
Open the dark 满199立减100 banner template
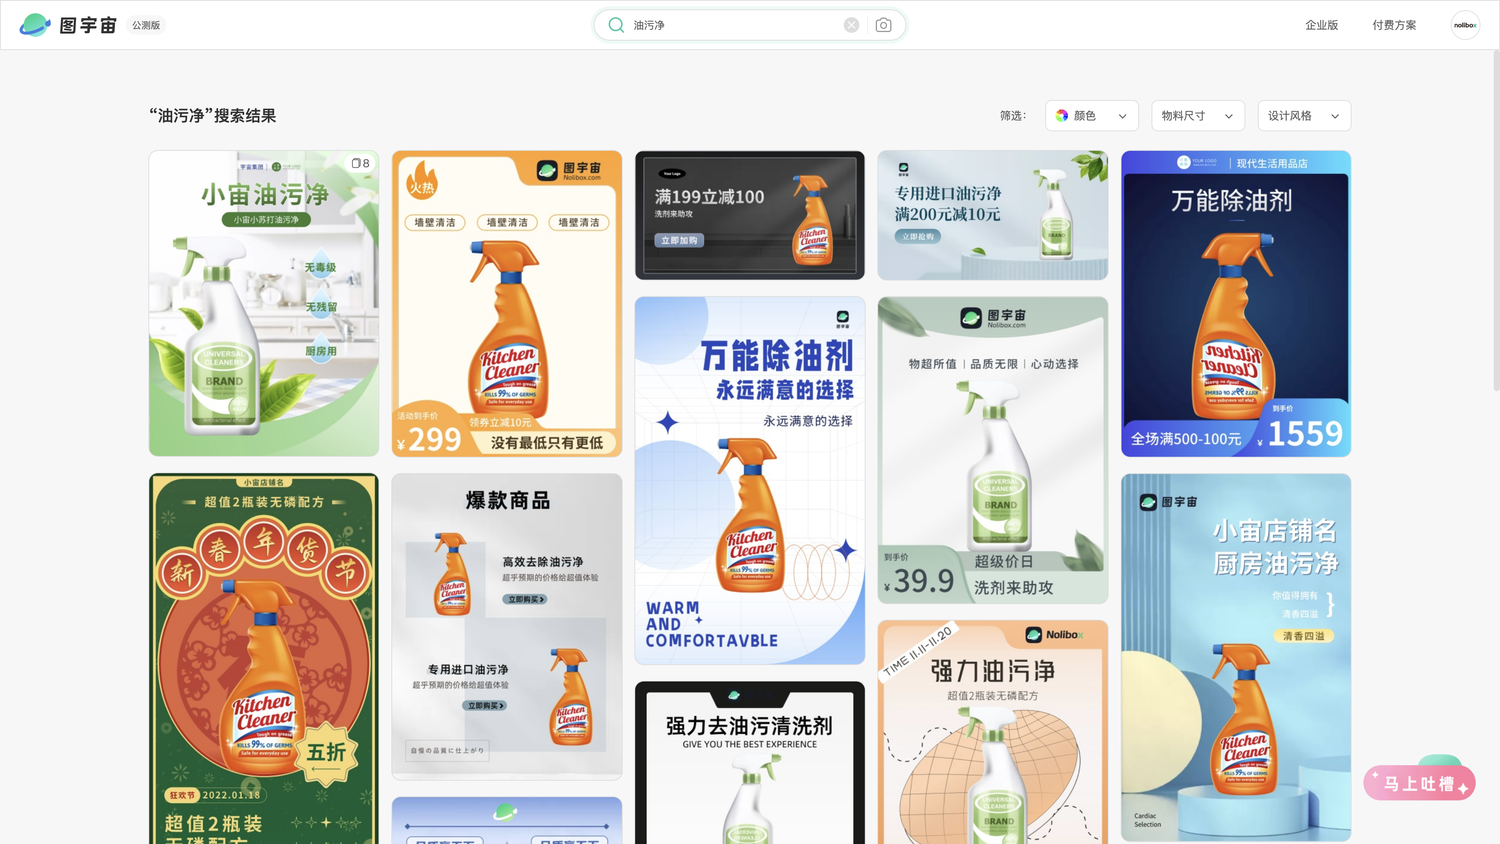(750, 215)
